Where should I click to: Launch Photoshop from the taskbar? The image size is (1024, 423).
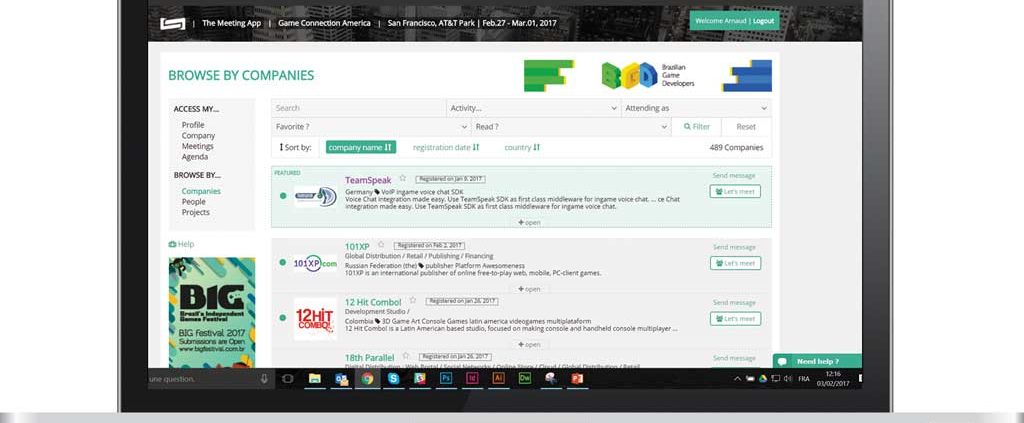[x=446, y=379]
